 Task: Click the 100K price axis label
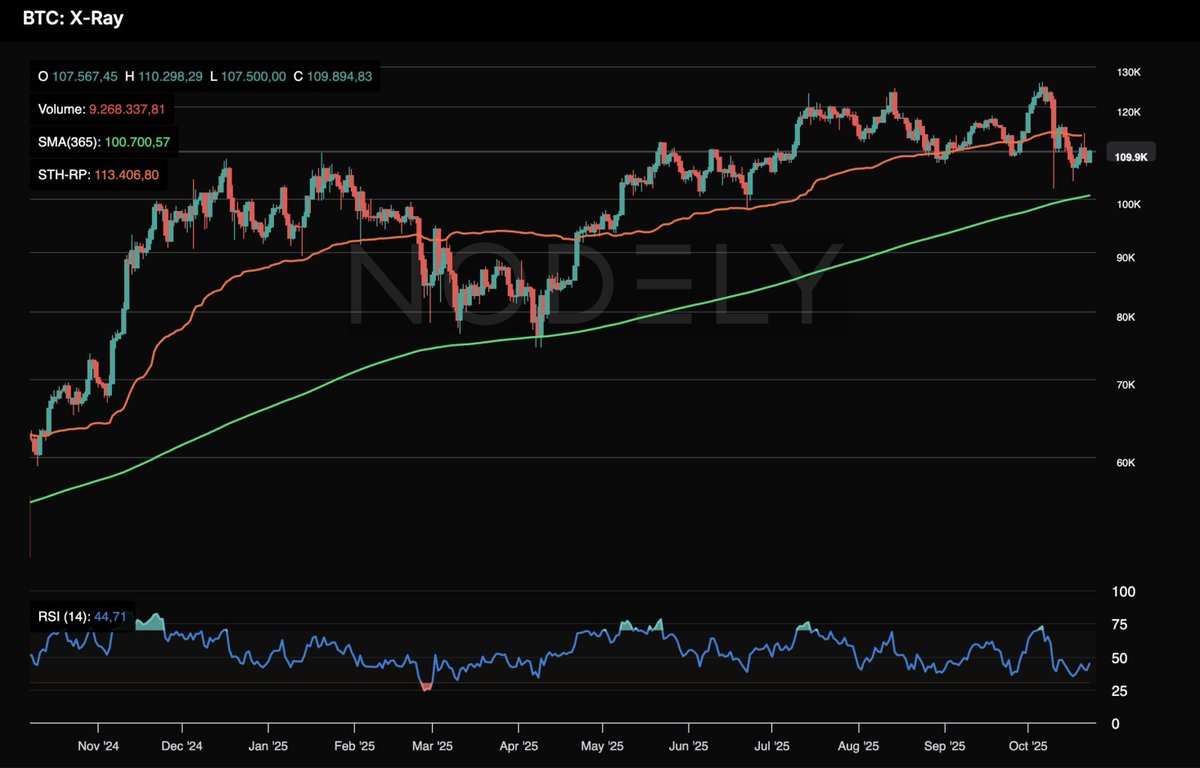[x=1129, y=204]
